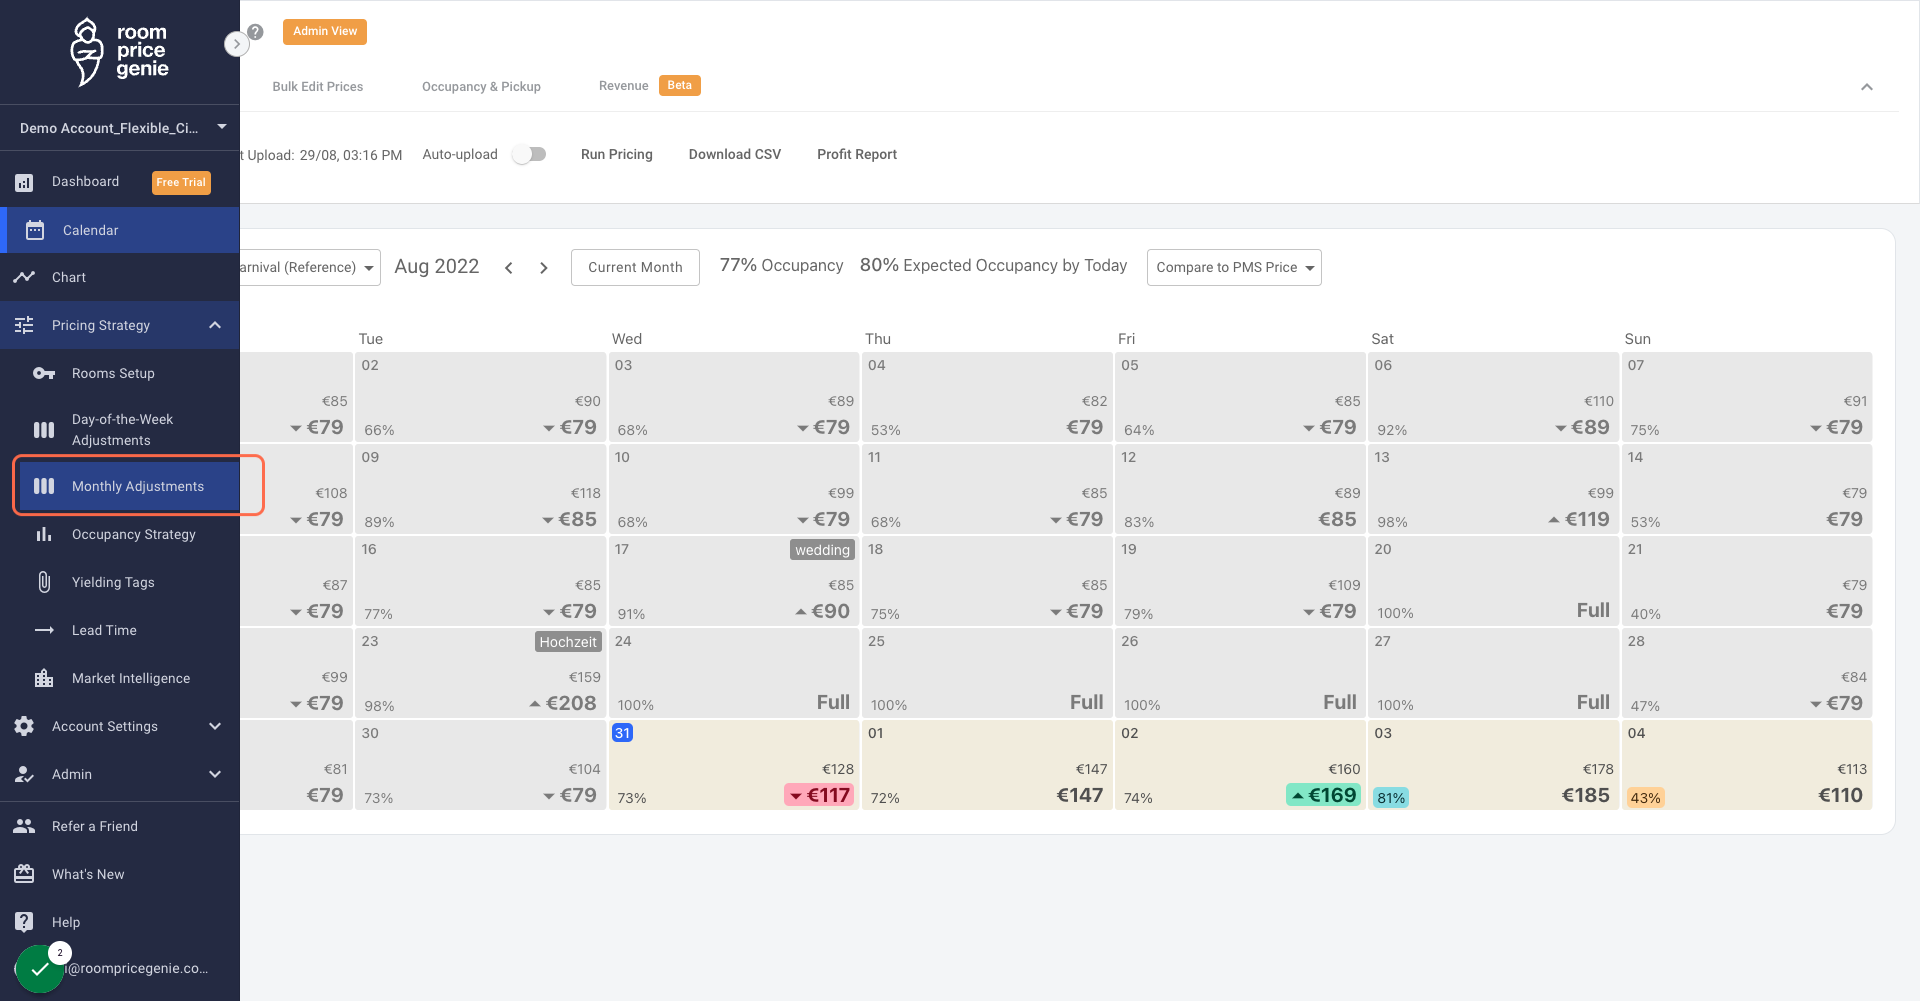Open the Revenue Beta tab
The height and width of the screenshot is (1001, 1920).
click(649, 85)
